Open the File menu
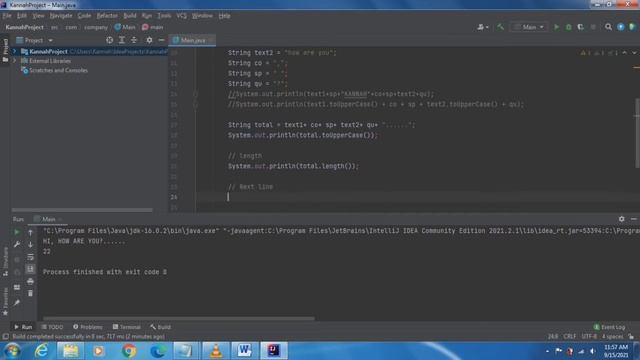The width and height of the screenshot is (640, 360). [7, 16]
